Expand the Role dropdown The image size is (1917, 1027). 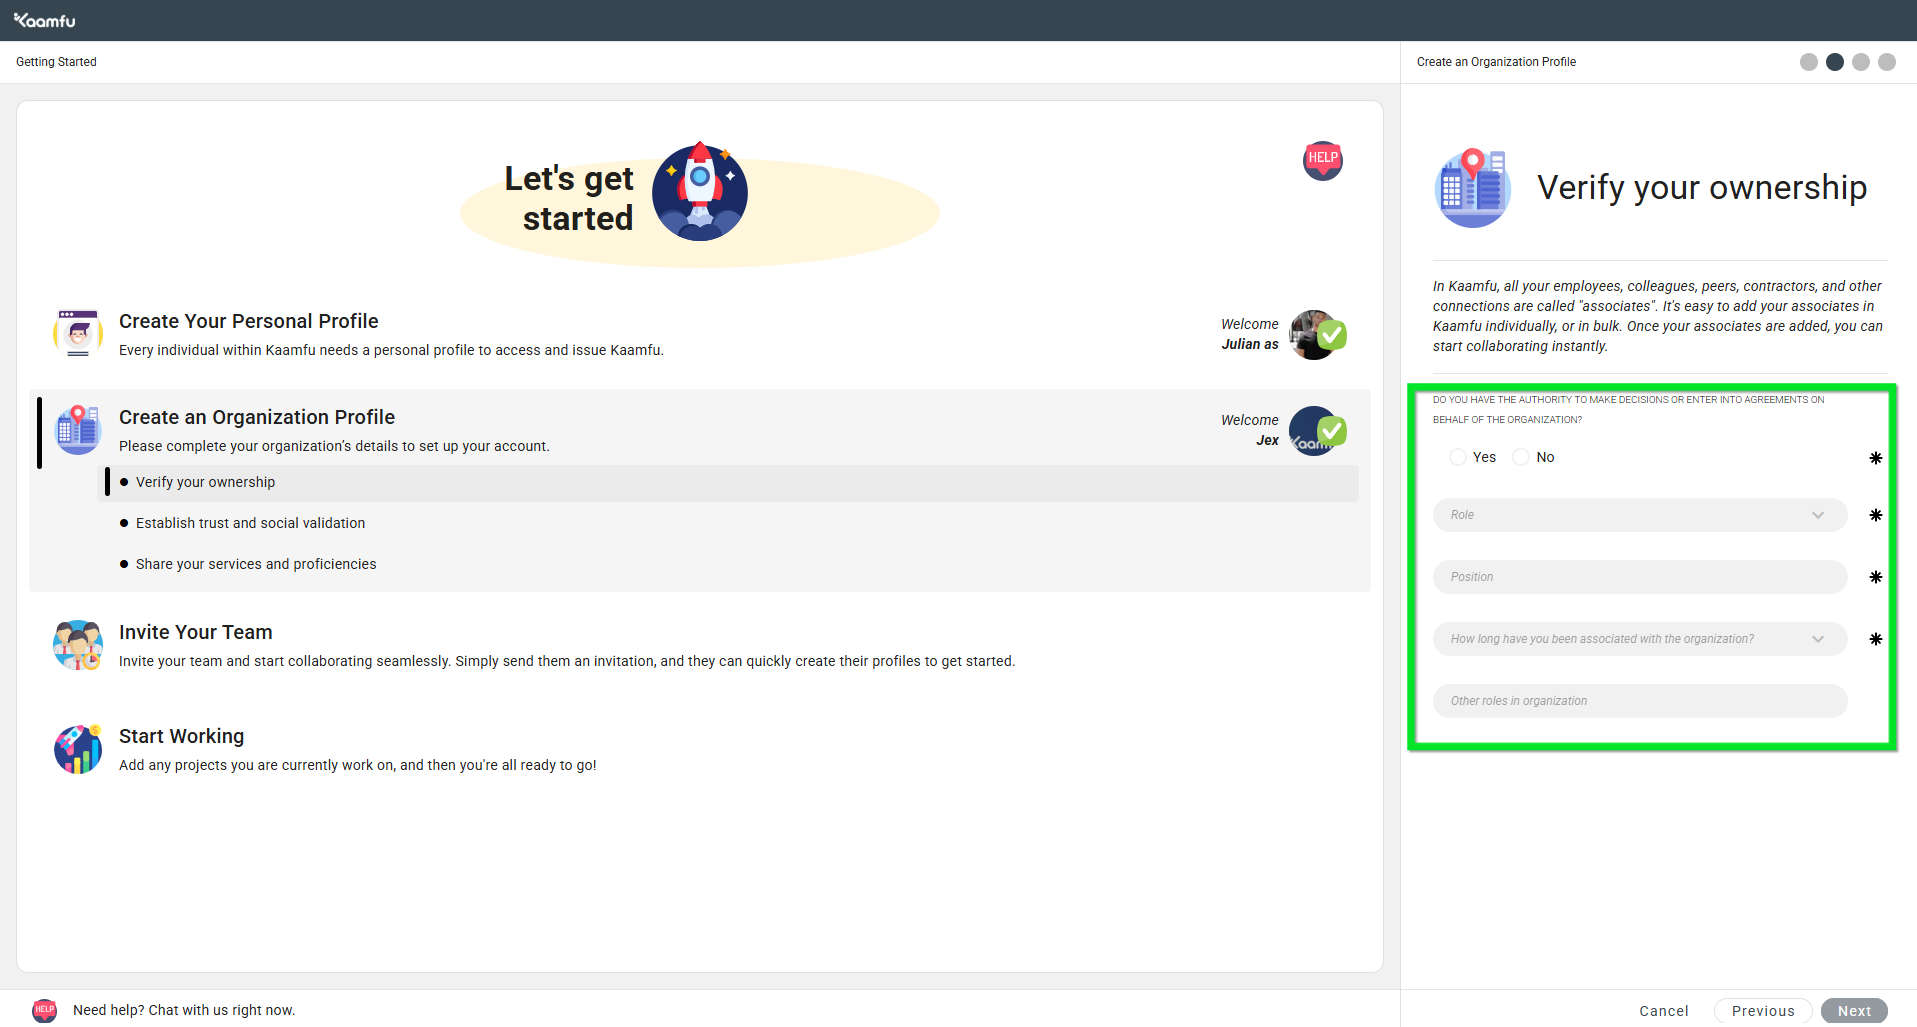1639,515
